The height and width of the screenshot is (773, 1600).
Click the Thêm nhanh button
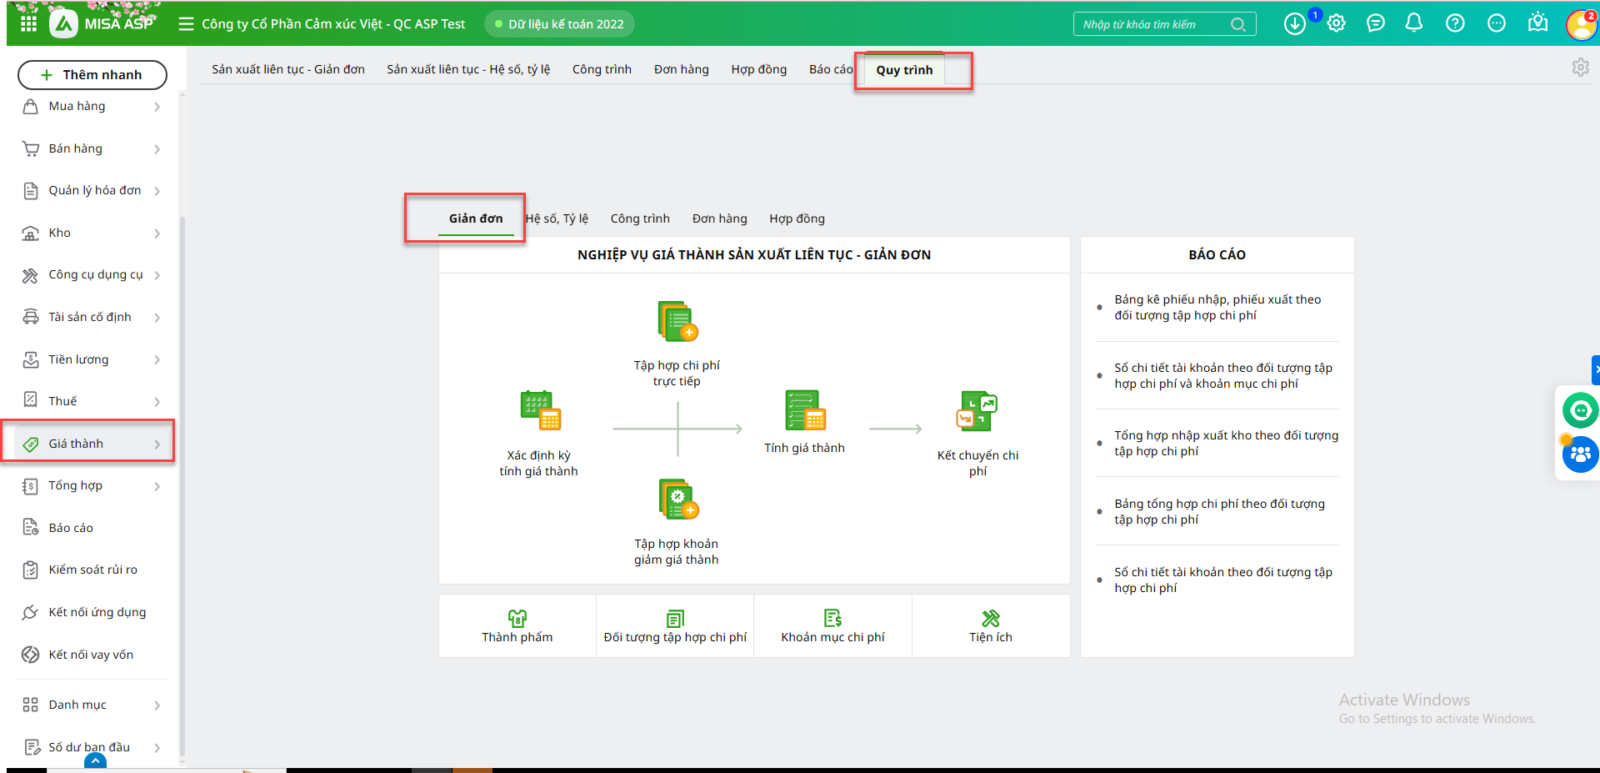point(92,75)
